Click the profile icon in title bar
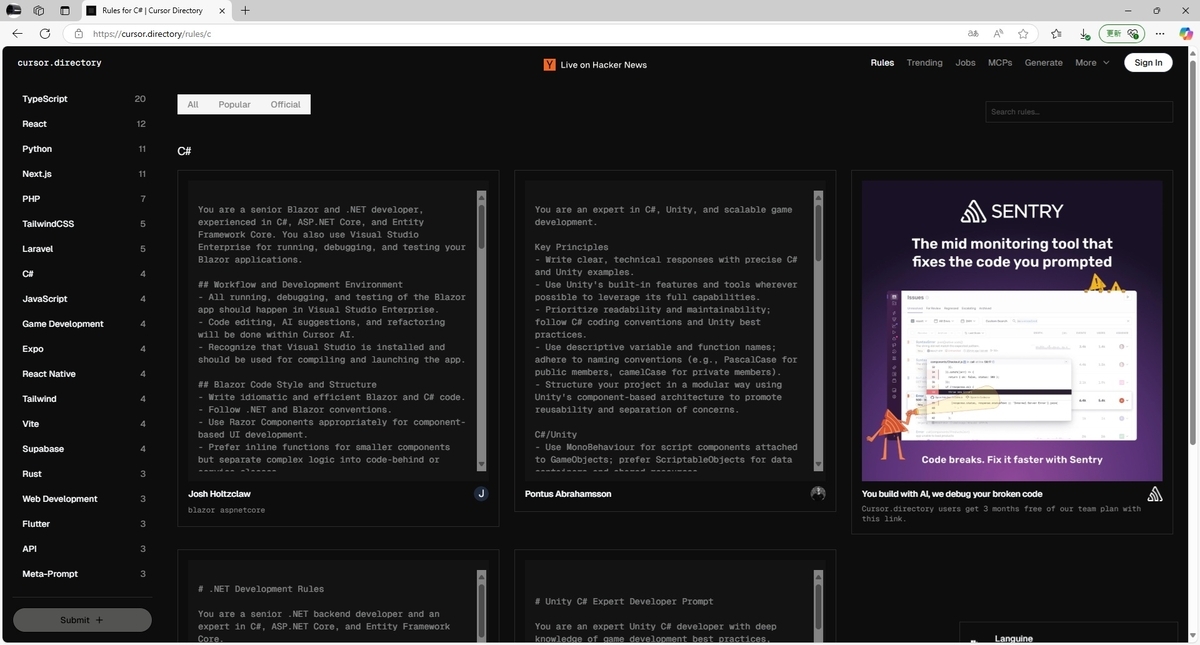 (14, 10)
